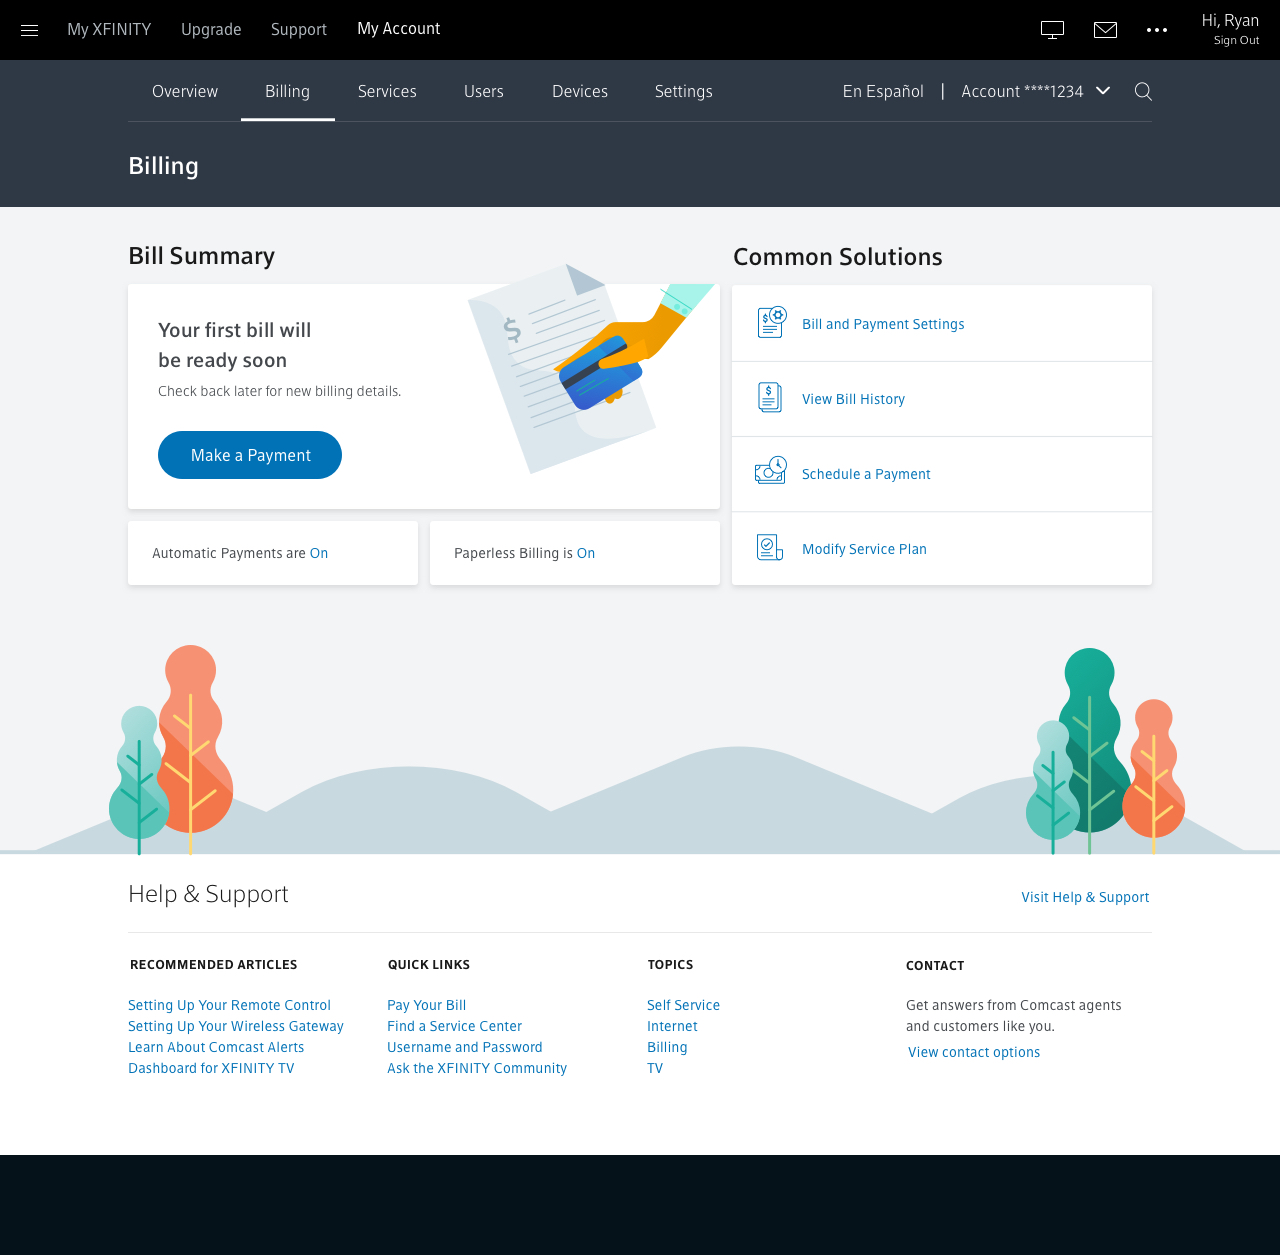This screenshot has height=1255, width=1280.
Task: Click the search magnifier icon
Action: [1143, 92]
